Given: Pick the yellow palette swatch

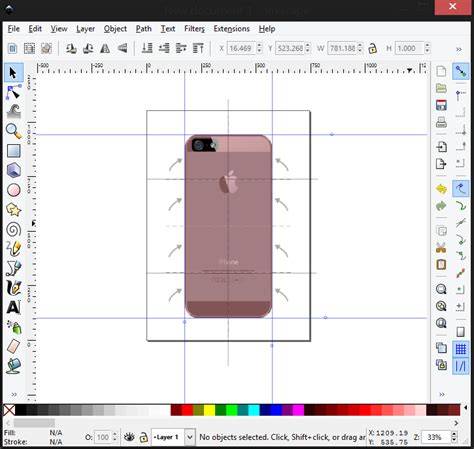Looking at the screenshot, I should pos(209,410).
